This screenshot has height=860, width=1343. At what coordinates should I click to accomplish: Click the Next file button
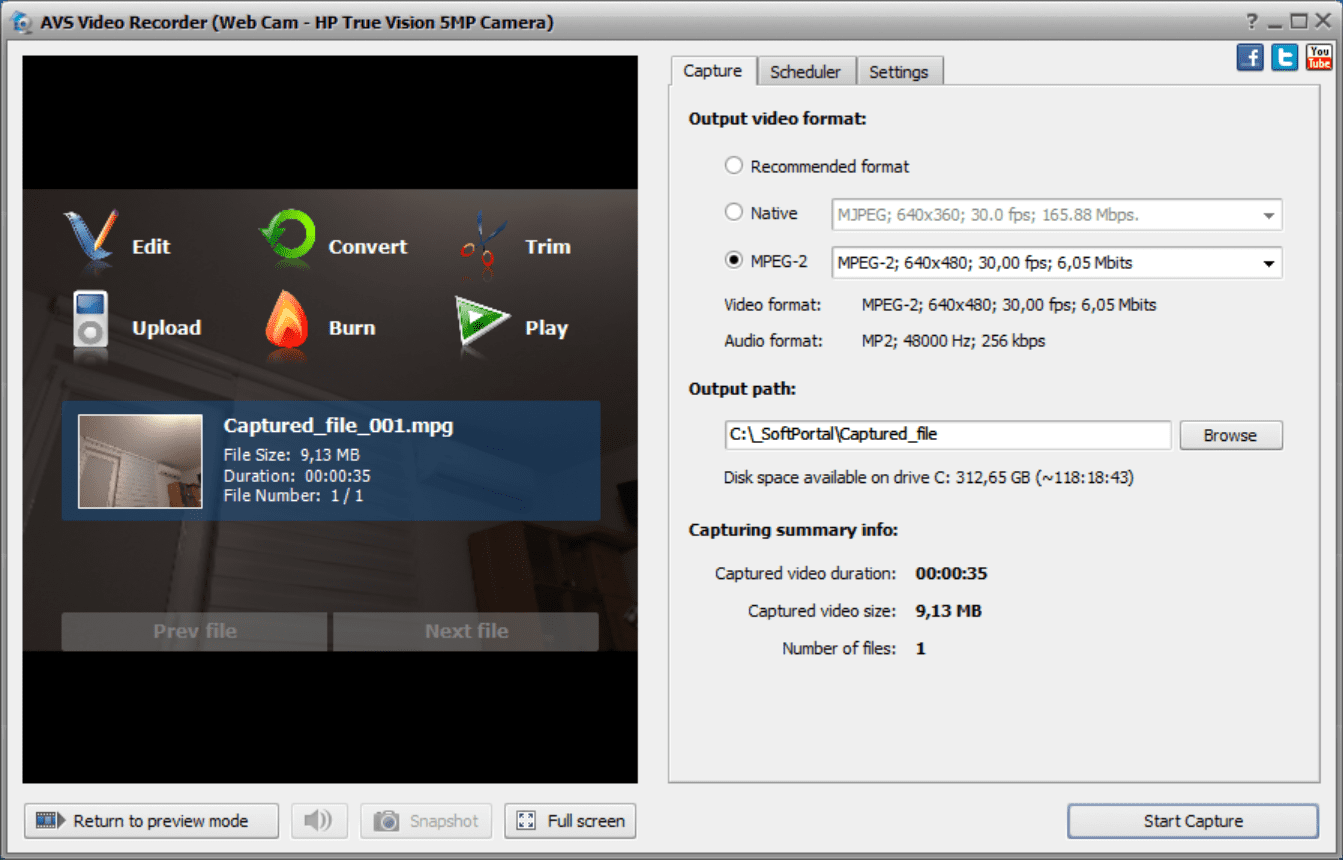(466, 631)
